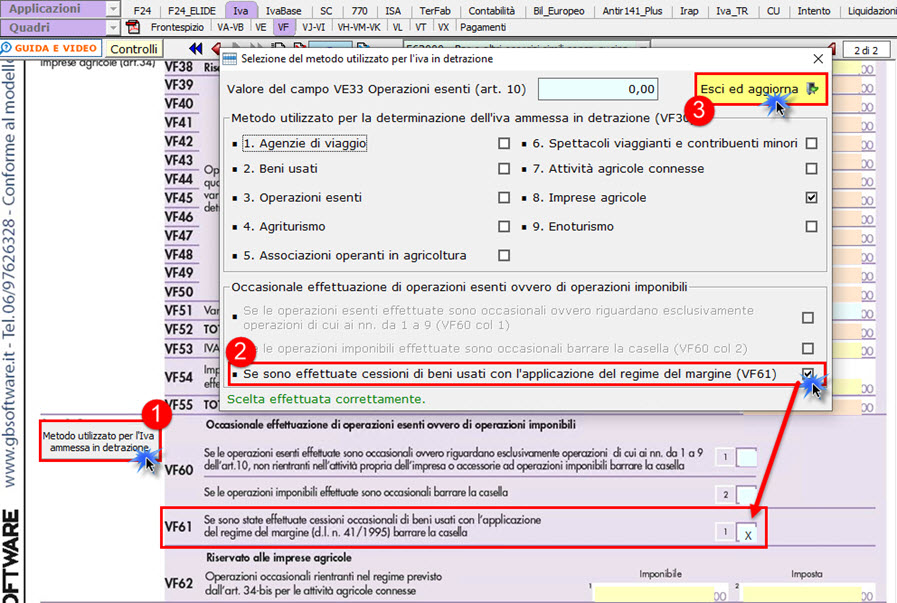Switch to the 770 tab
Viewport: 897px width, 603px height.
tap(359, 11)
